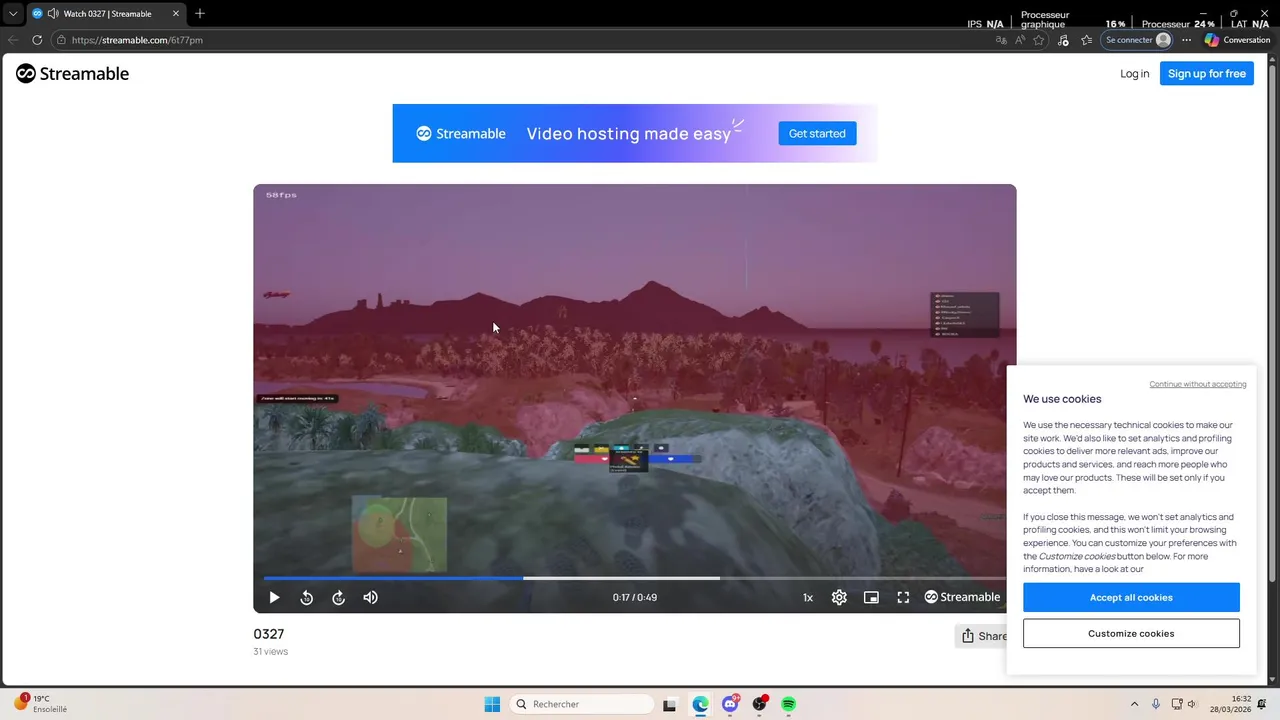Enable picture-in-picture mode
The image size is (1280, 720).
(871, 597)
